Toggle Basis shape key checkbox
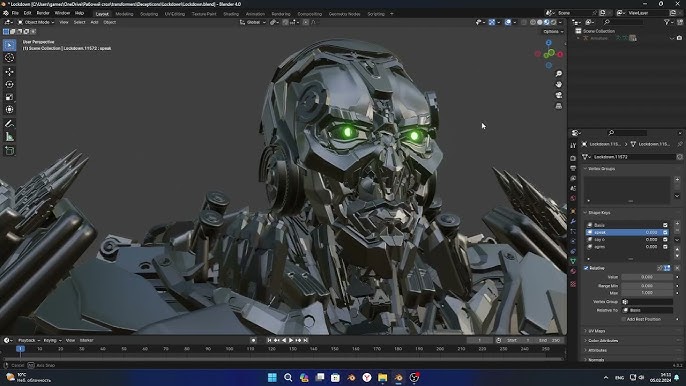 (665, 225)
